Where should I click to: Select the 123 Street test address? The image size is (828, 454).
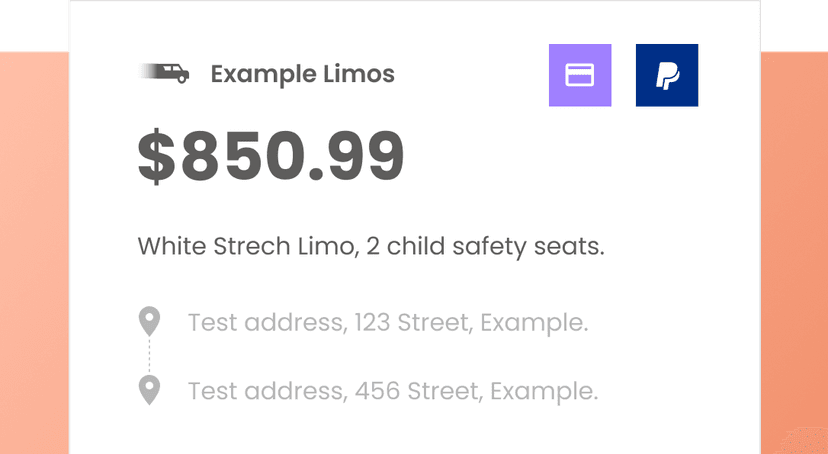[387, 323]
